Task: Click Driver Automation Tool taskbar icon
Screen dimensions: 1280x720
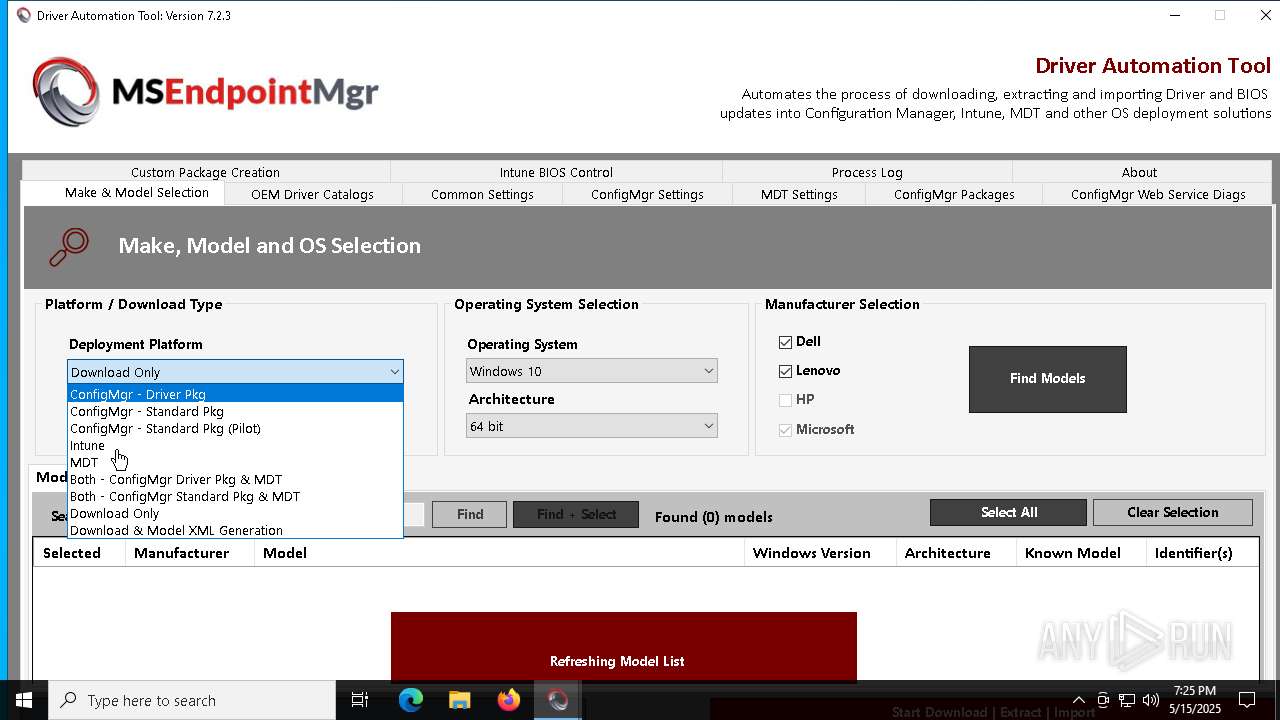Action: coord(558,700)
